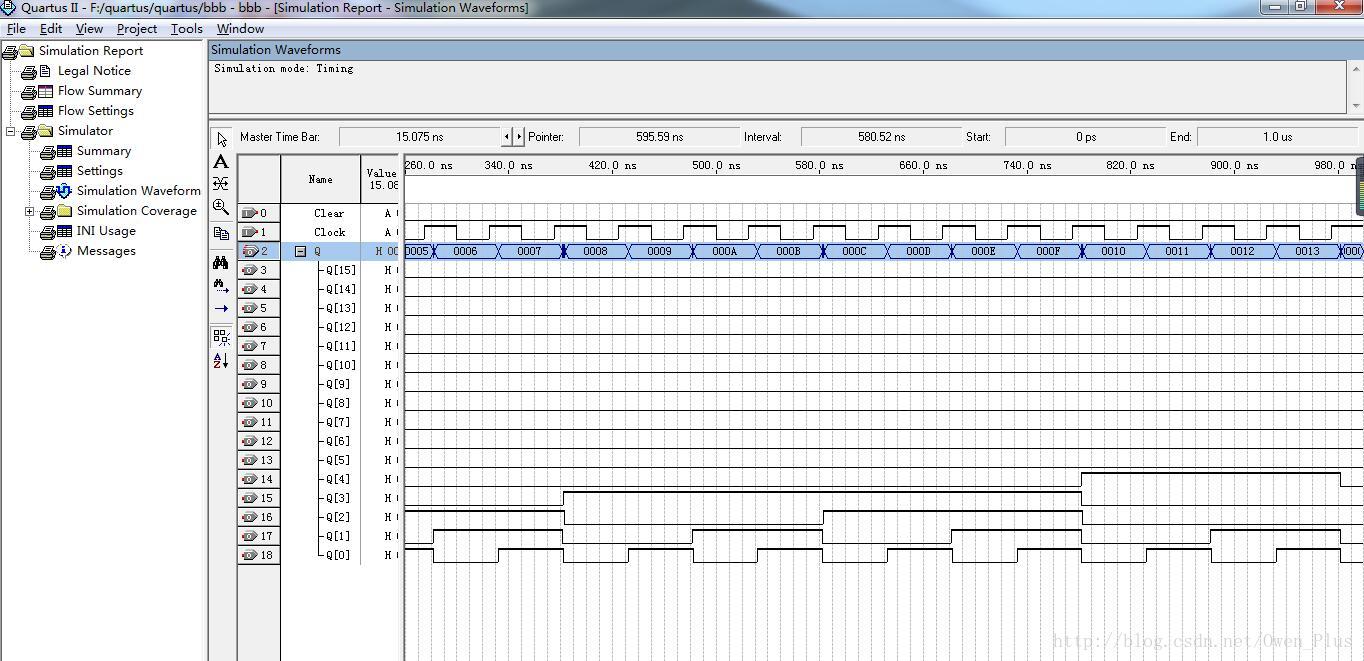Select the Zoom magnifier tool
Screen dimensions: 1364x661
221,207
